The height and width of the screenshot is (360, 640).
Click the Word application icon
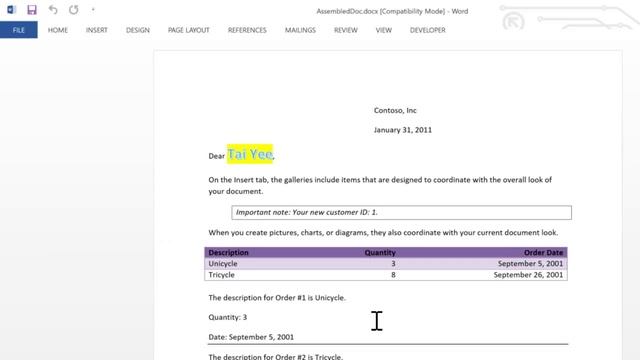pos(11,9)
